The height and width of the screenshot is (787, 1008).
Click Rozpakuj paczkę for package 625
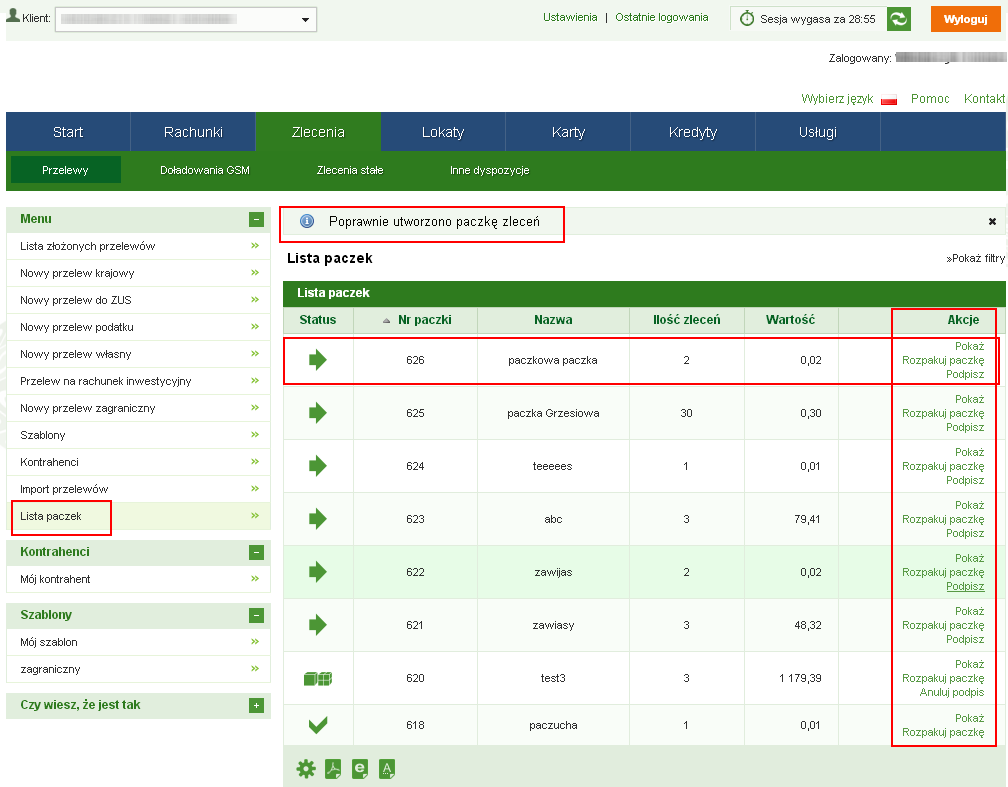click(943, 413)
